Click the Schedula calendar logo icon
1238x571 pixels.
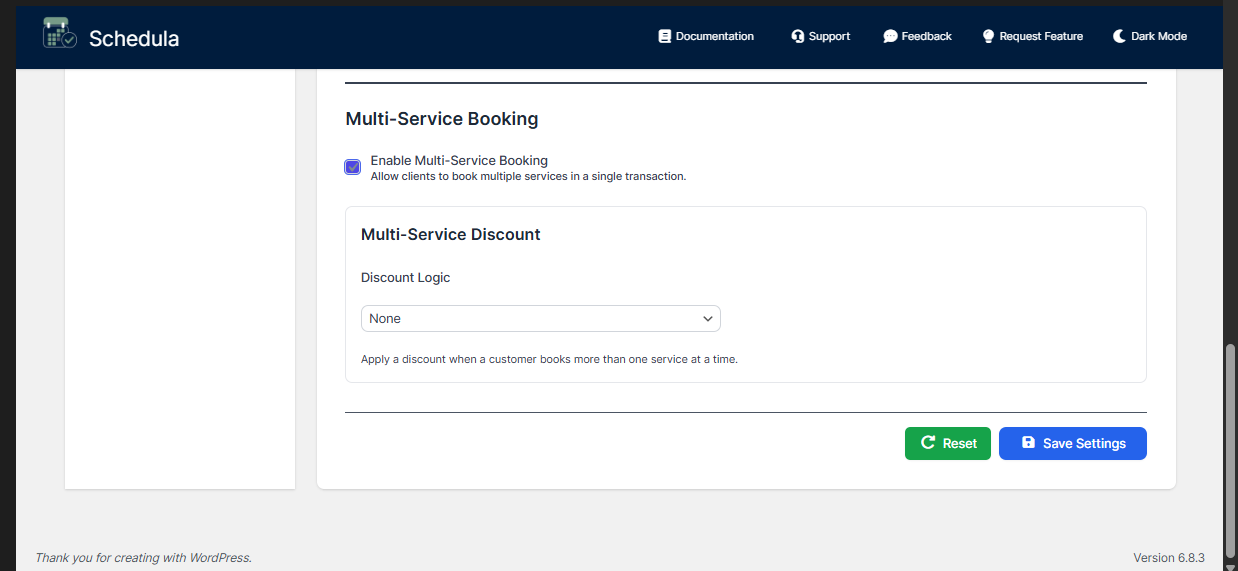point(60,33)
